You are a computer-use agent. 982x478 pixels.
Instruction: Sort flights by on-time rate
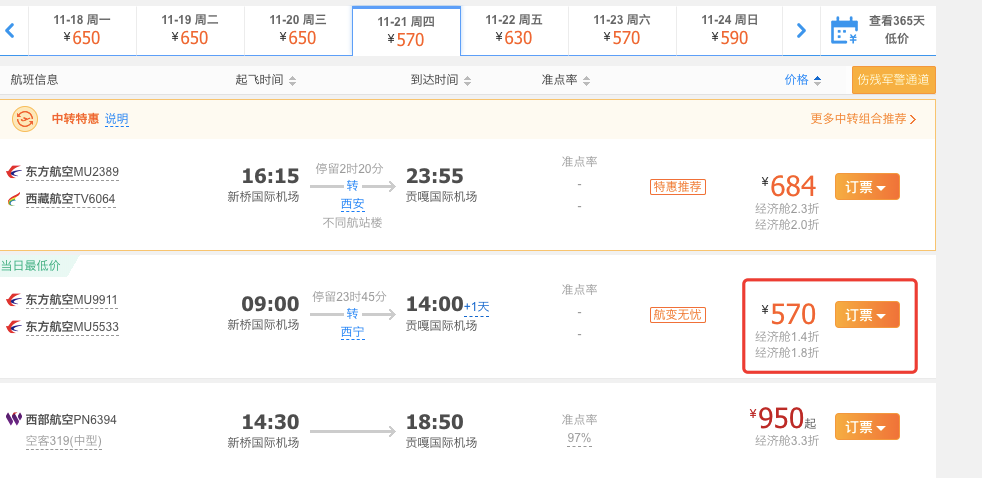pos(566,80)
